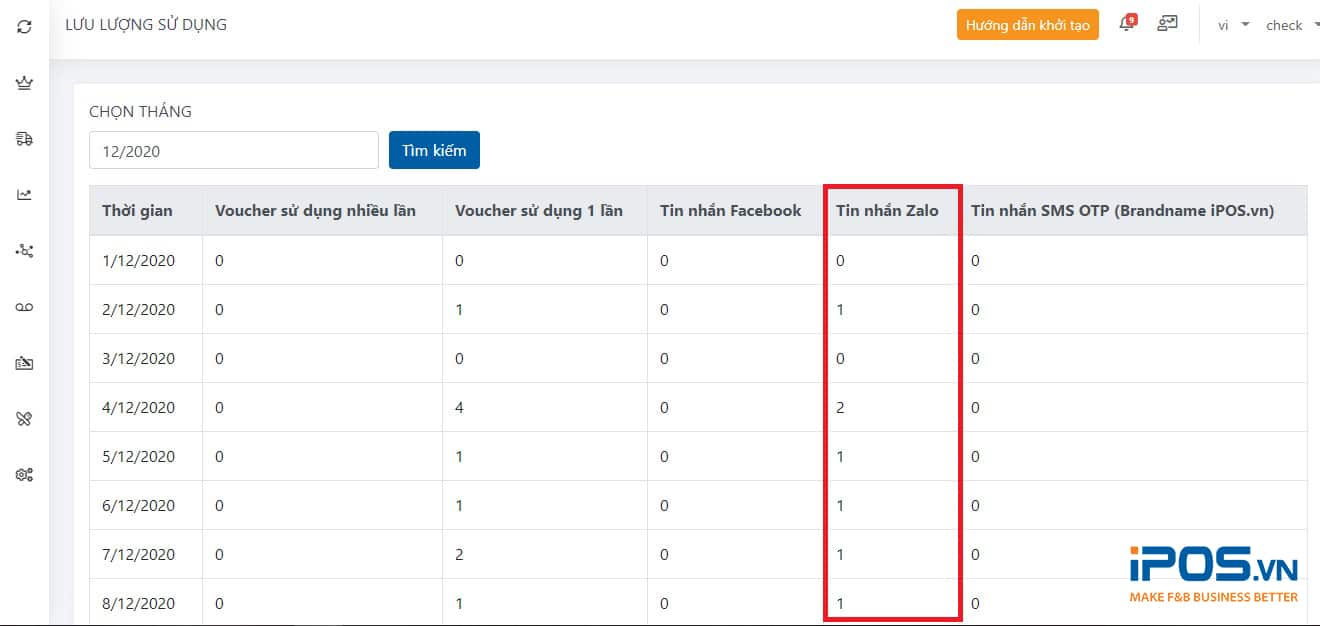Open the notification bell with red badge
Image resolution: width=1320 pixels, height=626 pixels.
click(x=1127, y=24)
